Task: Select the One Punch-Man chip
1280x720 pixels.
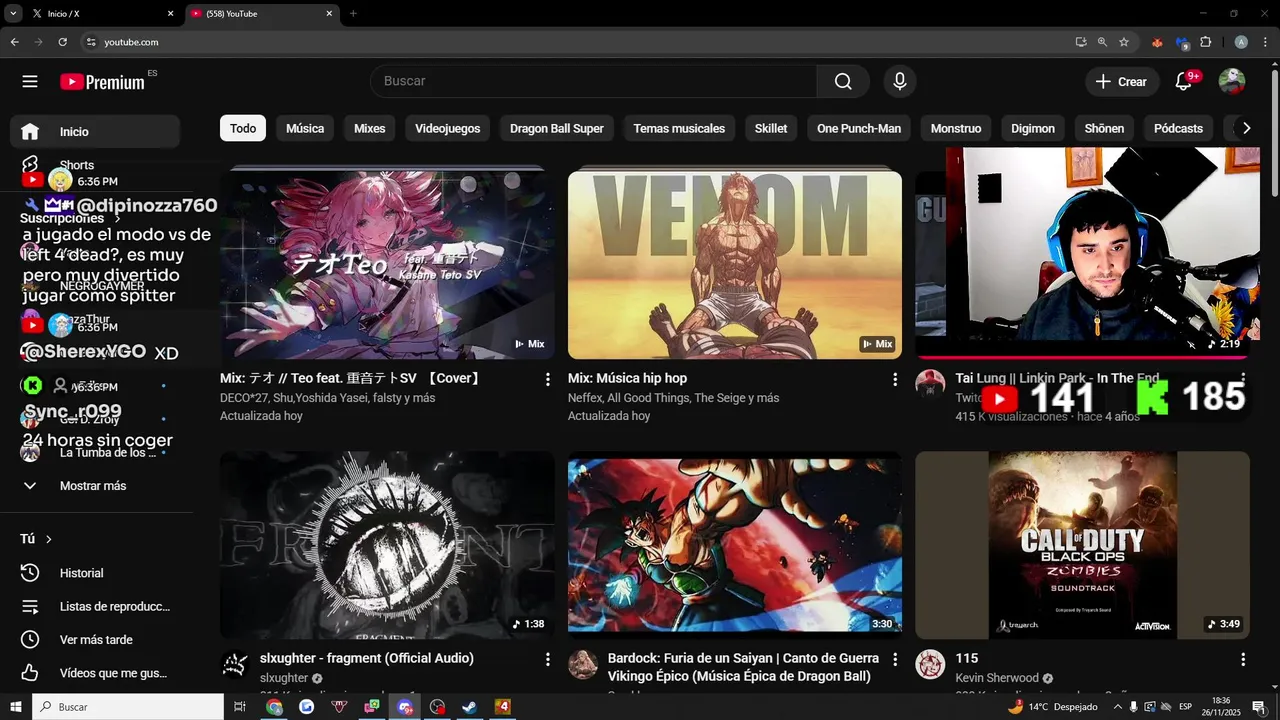Action: (859, 128)
